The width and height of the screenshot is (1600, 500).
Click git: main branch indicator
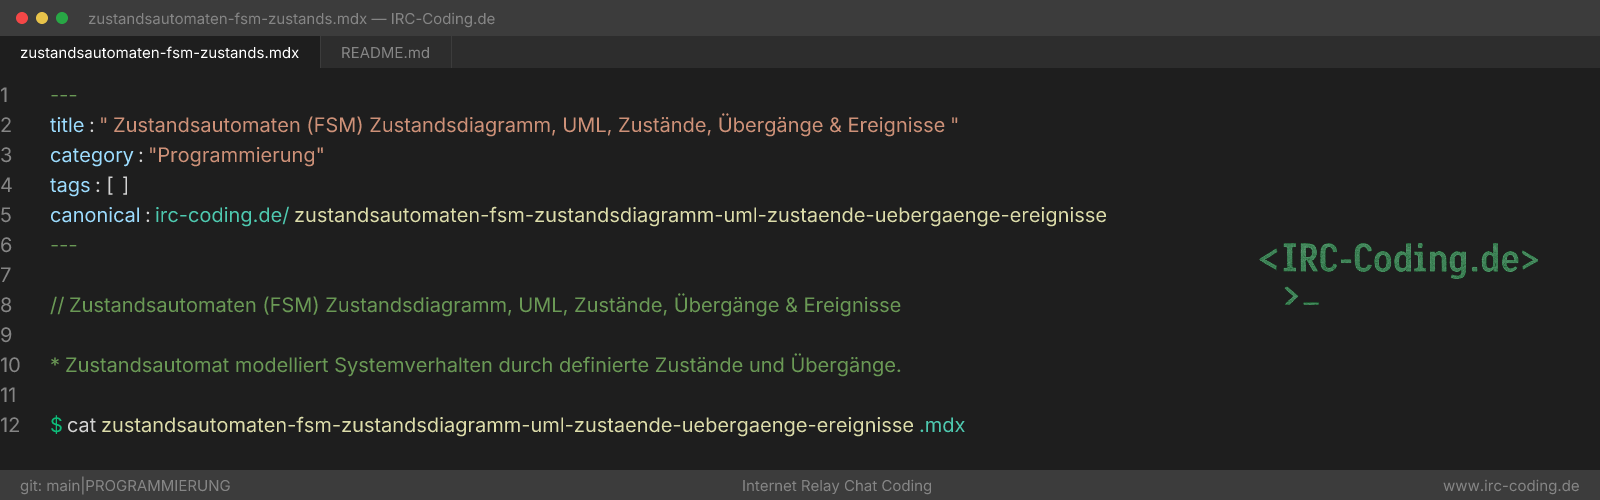click(50, 486)
